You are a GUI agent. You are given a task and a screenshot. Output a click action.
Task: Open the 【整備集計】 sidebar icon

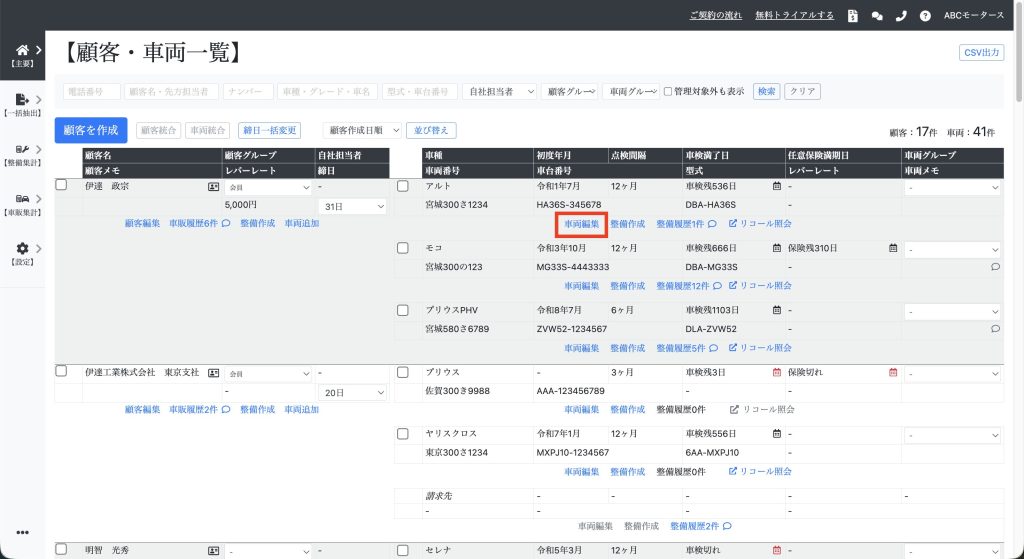tap(22, 150)
